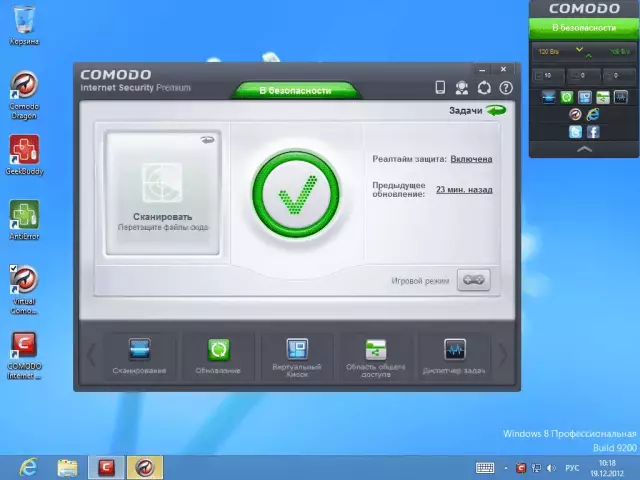Open the Facebook icon in widget
This screenshot has width=640, height=480.
(x=593, y=132)
